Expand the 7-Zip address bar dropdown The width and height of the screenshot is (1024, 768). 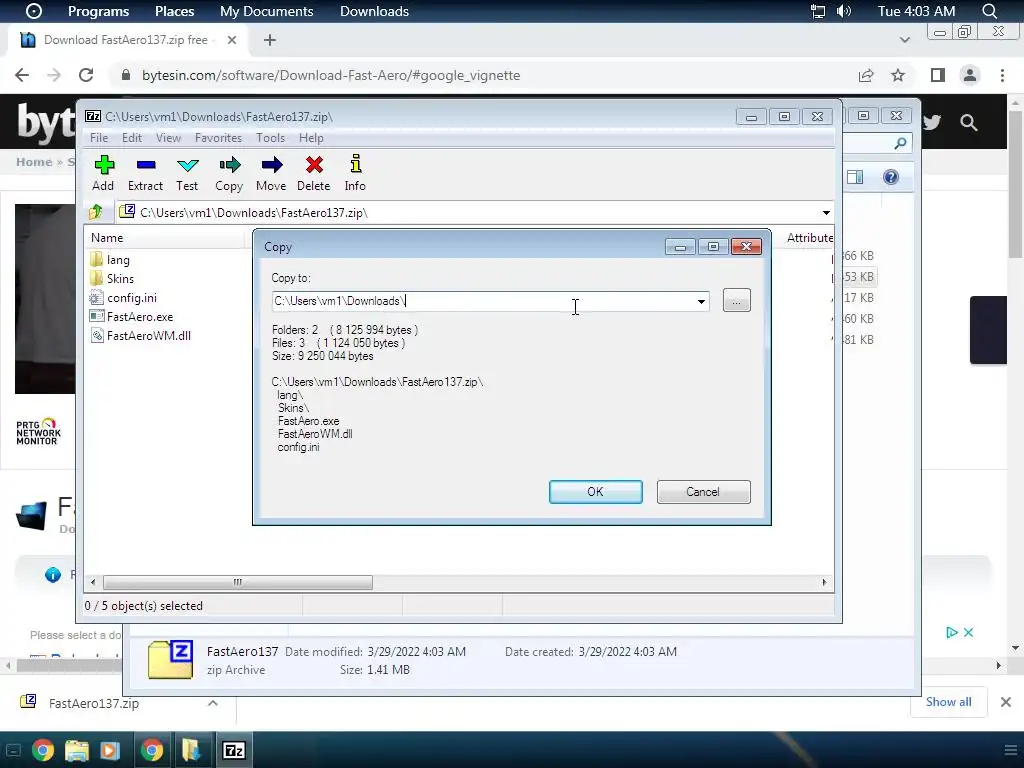(826, 213)
